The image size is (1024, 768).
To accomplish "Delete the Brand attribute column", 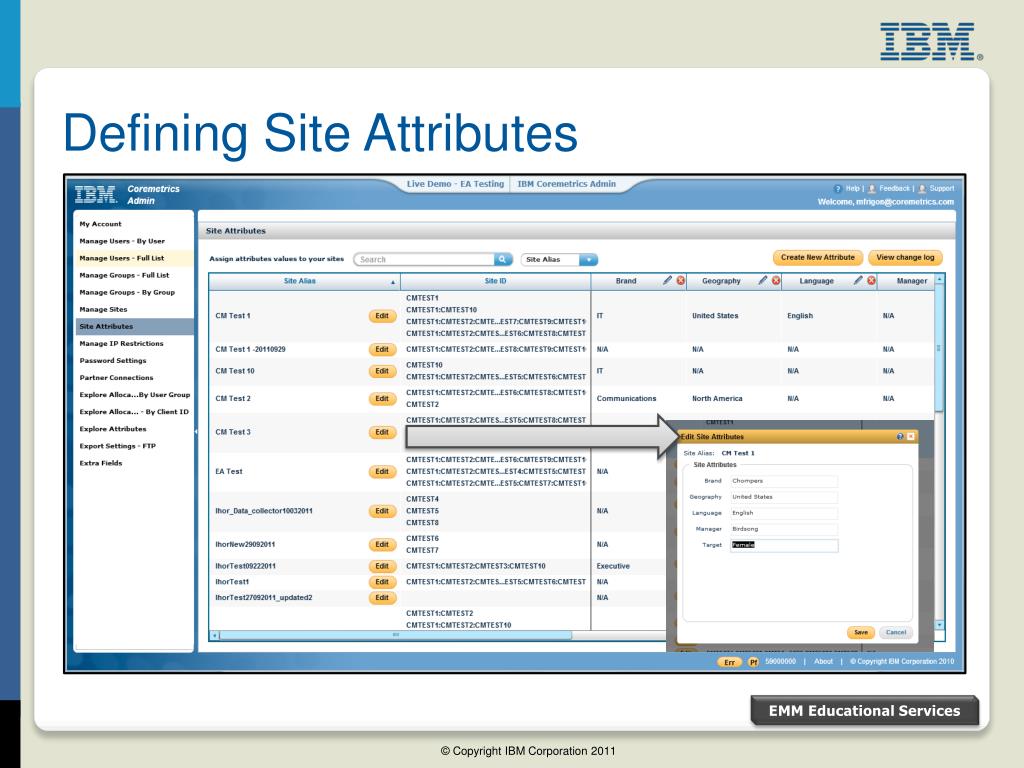I will coord(680,280).
